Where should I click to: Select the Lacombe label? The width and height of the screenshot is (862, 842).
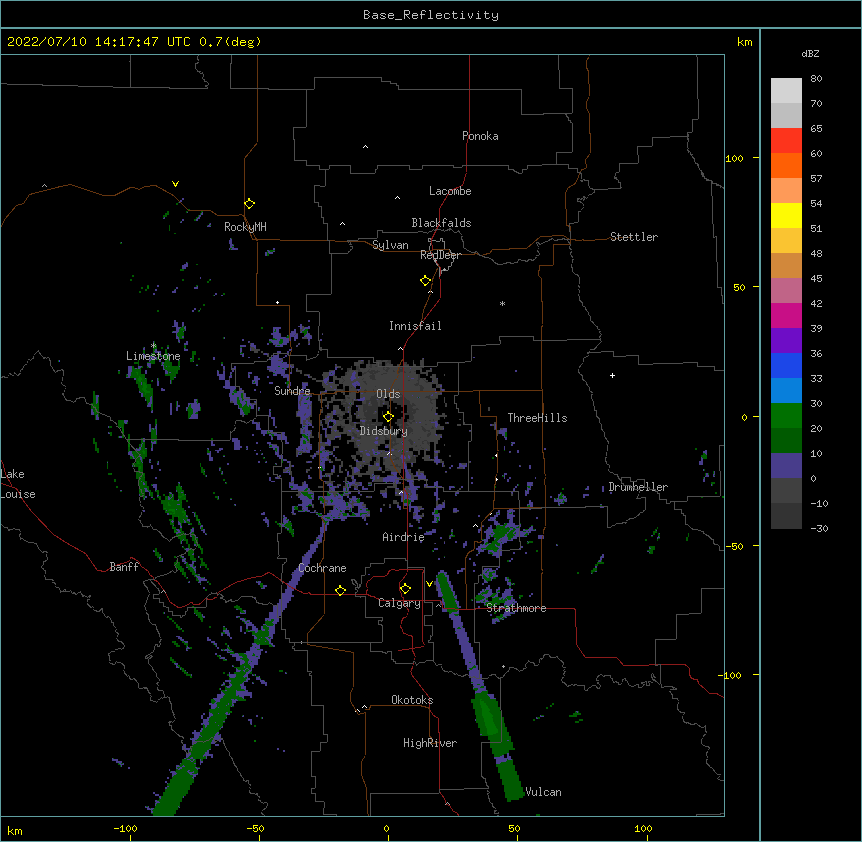click(450, 191)
